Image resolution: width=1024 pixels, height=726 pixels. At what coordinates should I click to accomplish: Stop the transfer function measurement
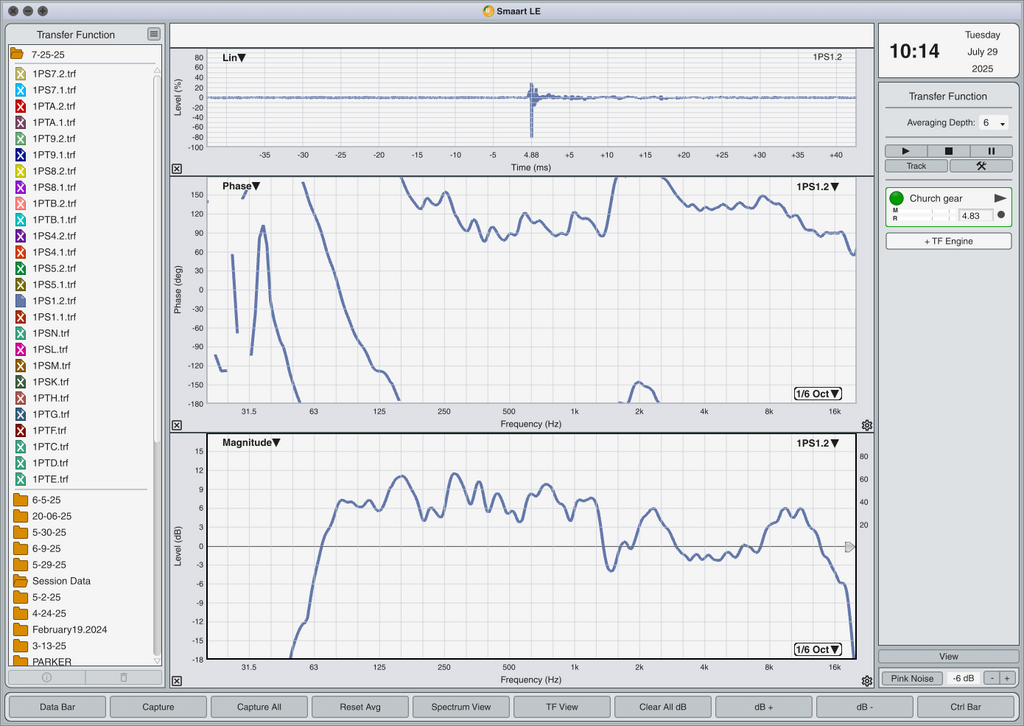pos(948,151)
